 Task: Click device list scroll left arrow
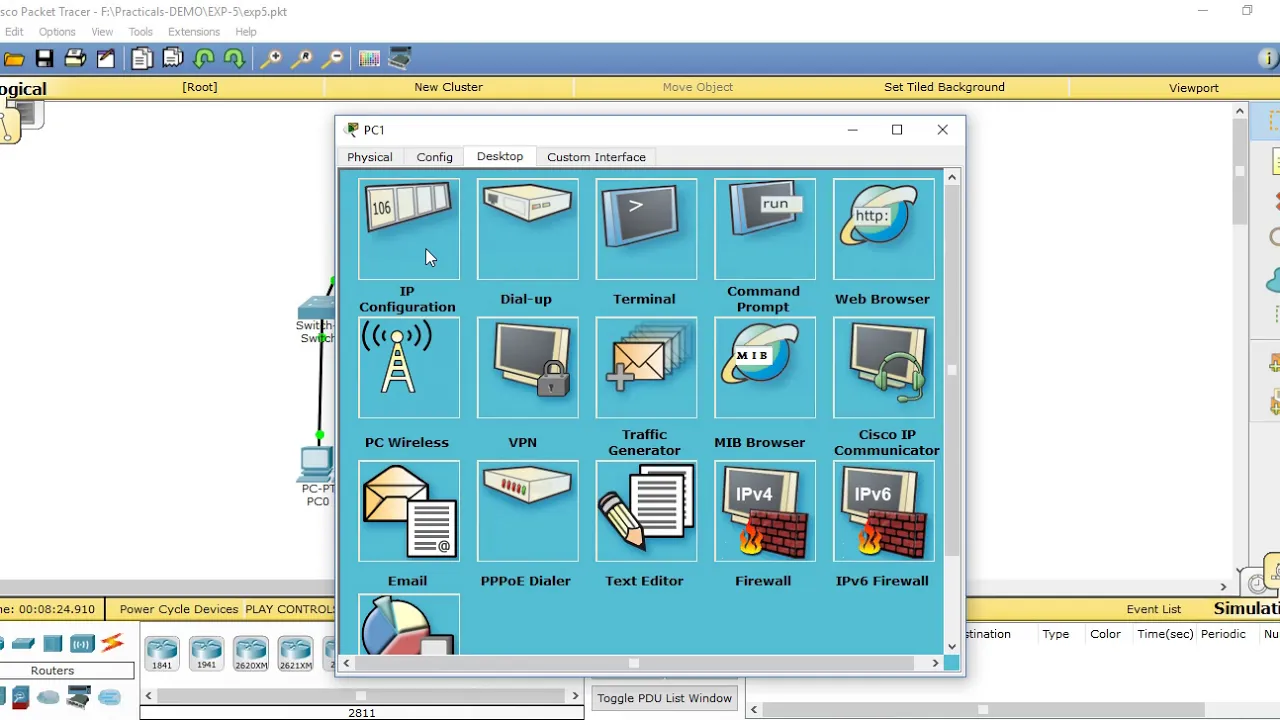tap(148, 696)
